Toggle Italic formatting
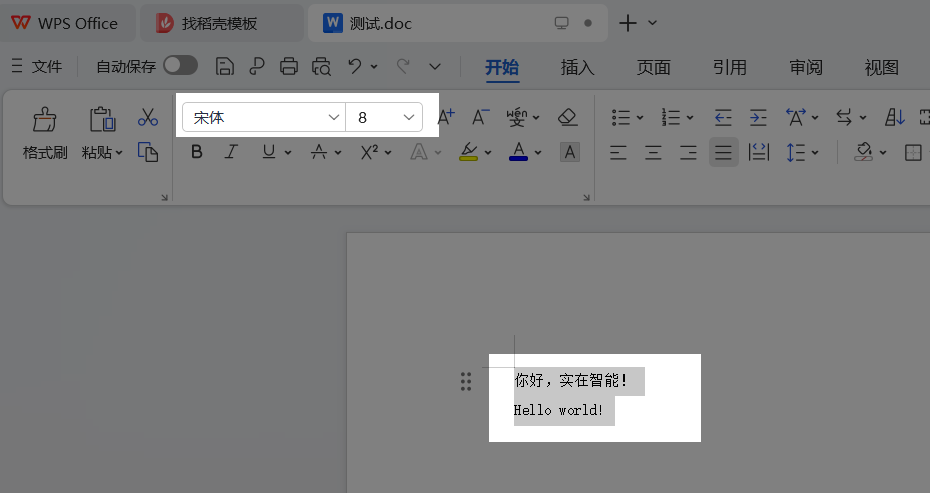This screenshot has width=930, height=493. [x=231, y=152]
